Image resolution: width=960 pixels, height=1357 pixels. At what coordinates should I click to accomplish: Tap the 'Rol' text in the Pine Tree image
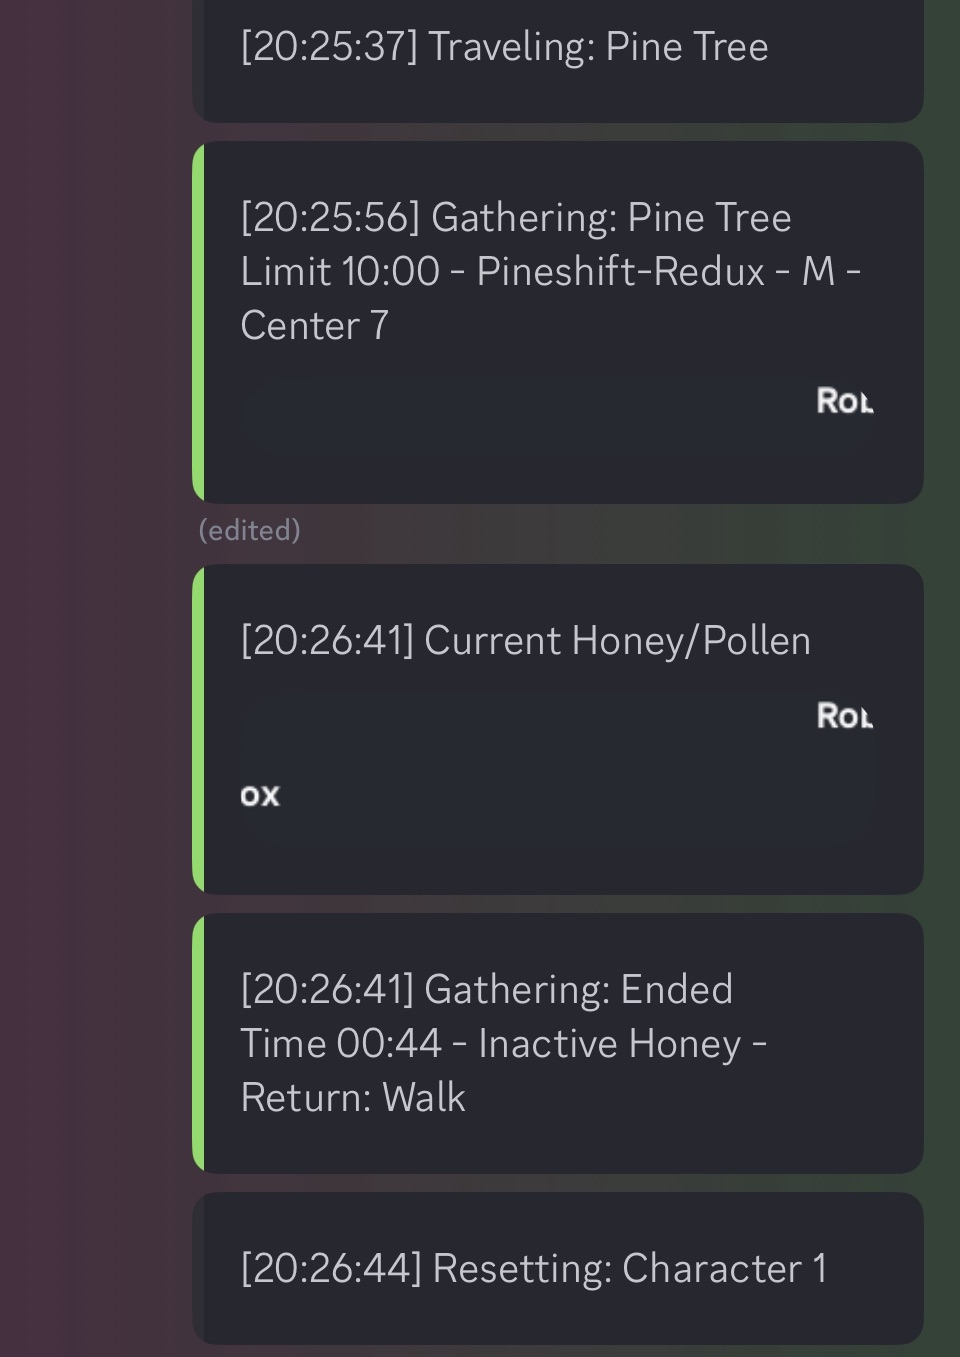[x=844, y=401]
